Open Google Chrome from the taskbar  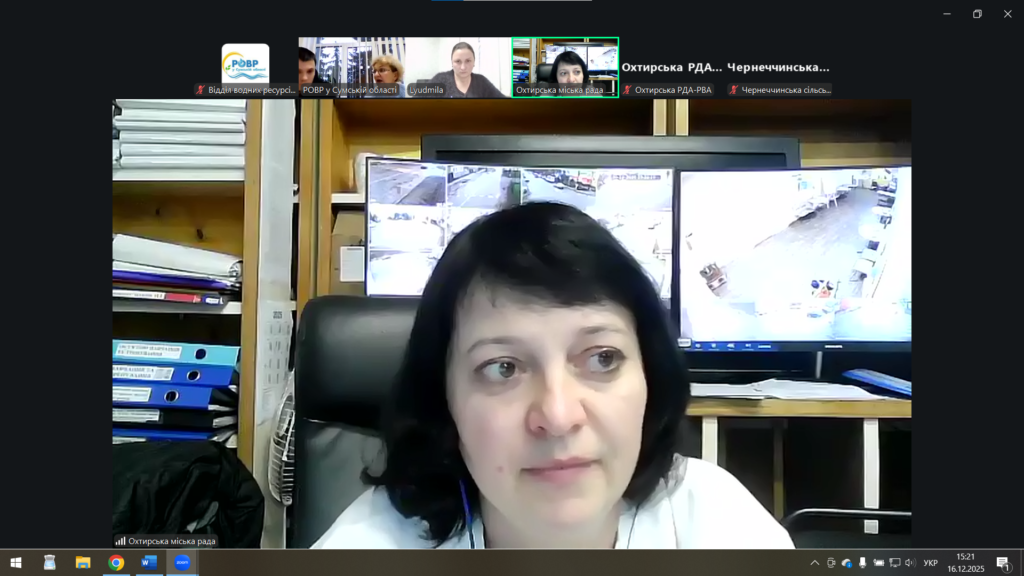coord(116,563)
